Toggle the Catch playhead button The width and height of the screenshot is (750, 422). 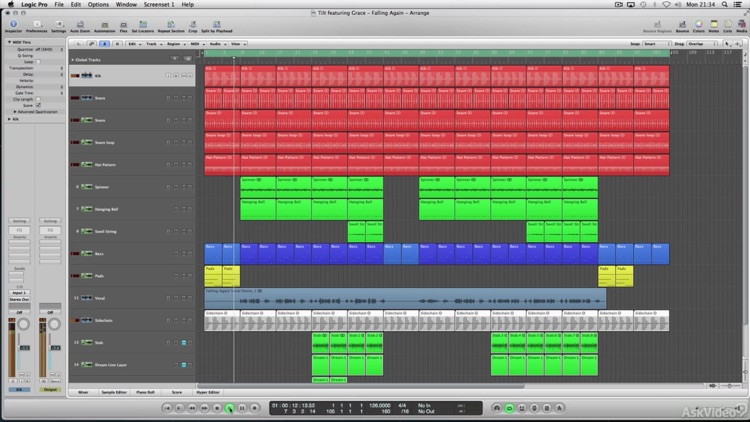104,44
